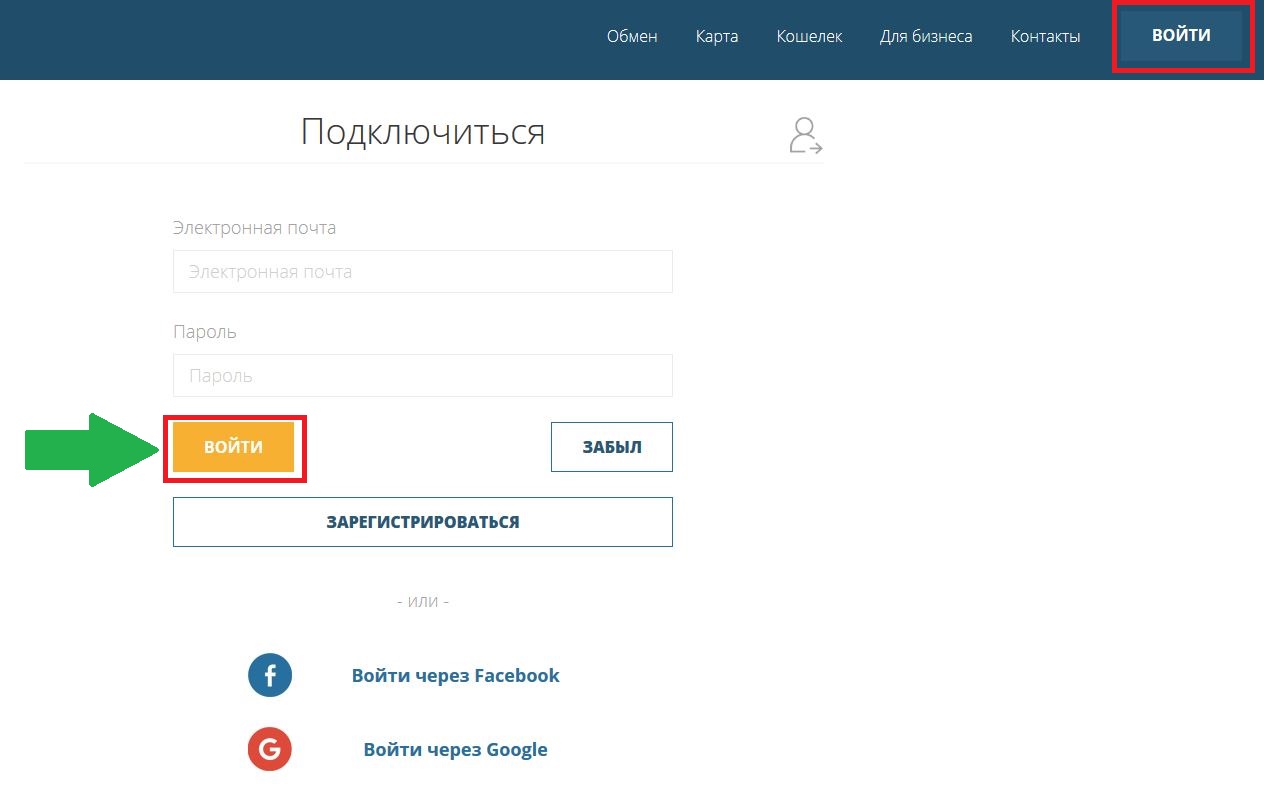Image resolution: width=1264 pixels, height=787 pixels.
Task: Click the Войти через Facebook link
Action: 455,675
